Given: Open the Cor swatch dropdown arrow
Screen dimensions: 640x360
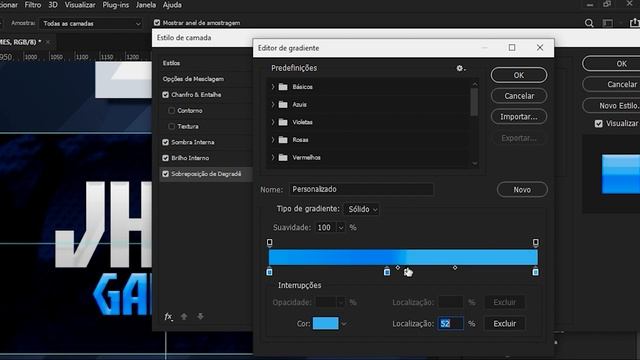Looking at the screenshot, I should click(344, 324).
